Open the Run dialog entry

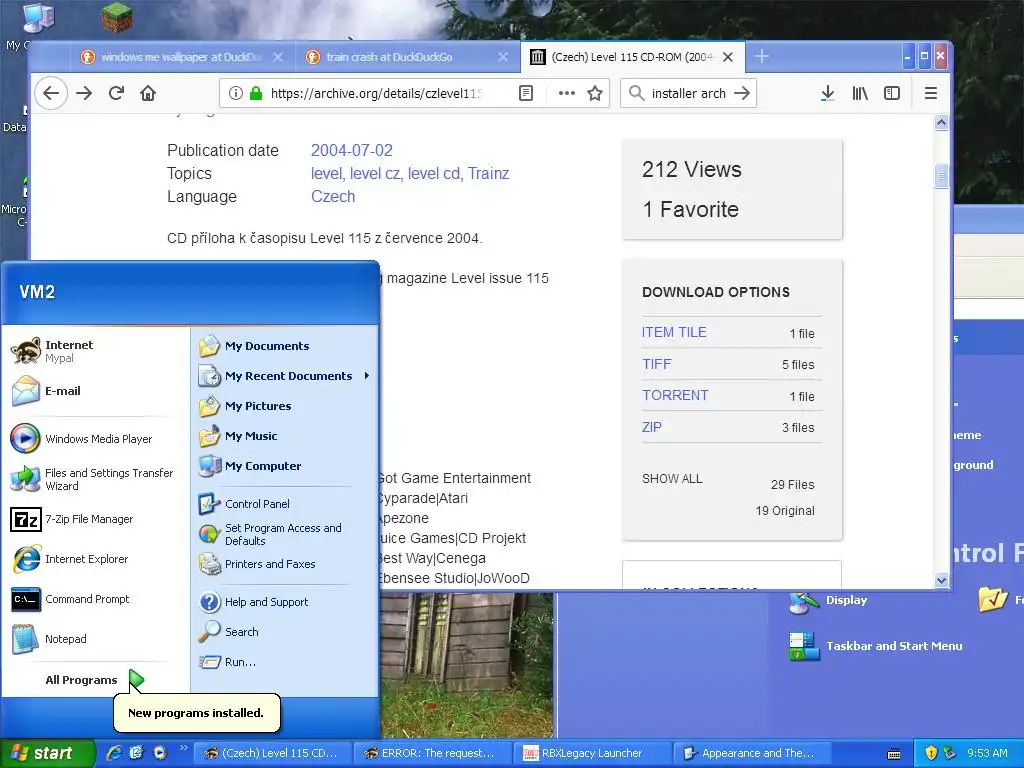coord(285,662)
